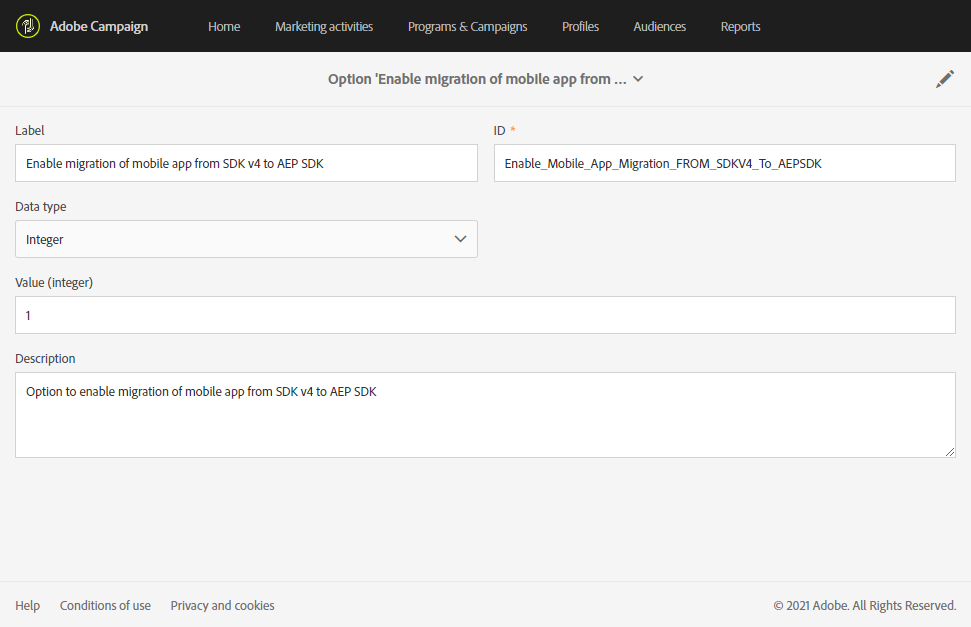Click the Adobe Campaign brand text
The height and width of the screenshot is (627, 971).
tap(99, 27)
